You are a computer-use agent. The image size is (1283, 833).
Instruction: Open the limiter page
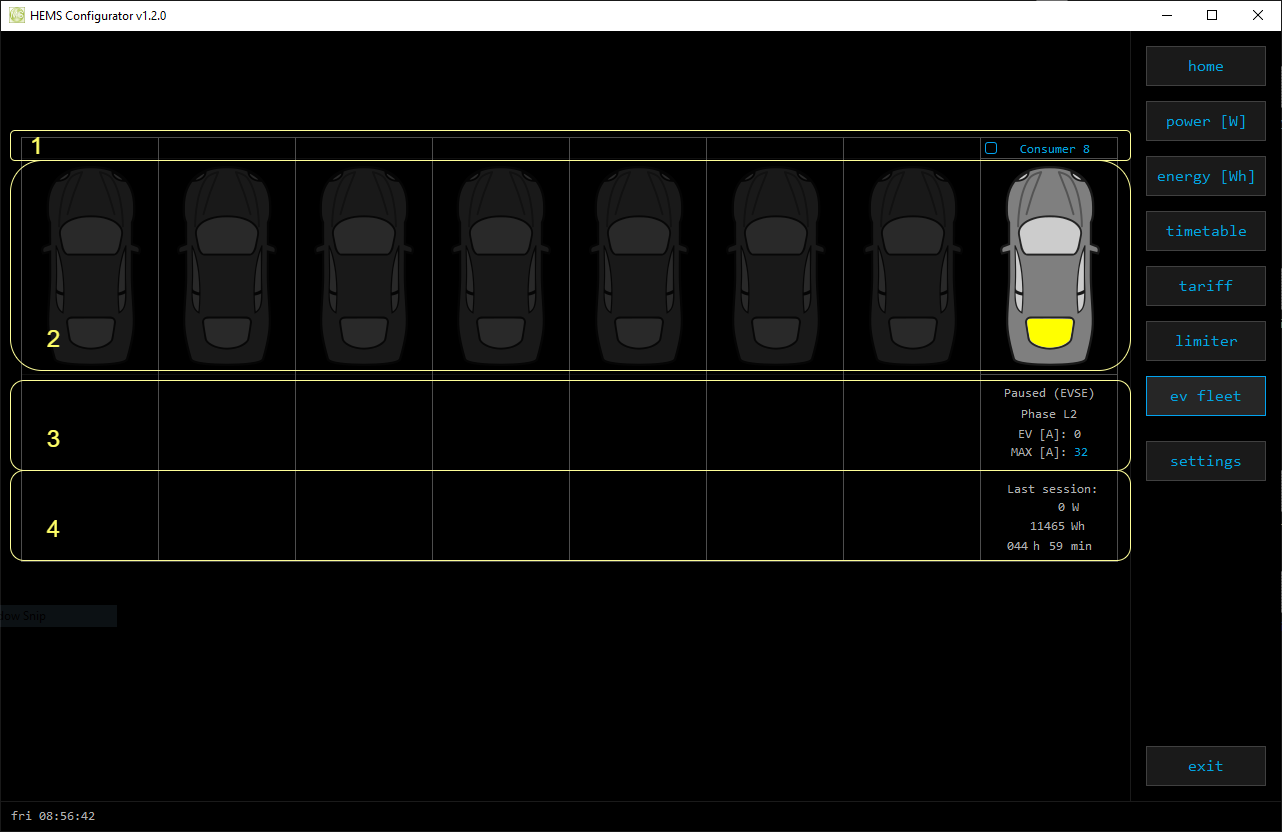[1205, 341]
